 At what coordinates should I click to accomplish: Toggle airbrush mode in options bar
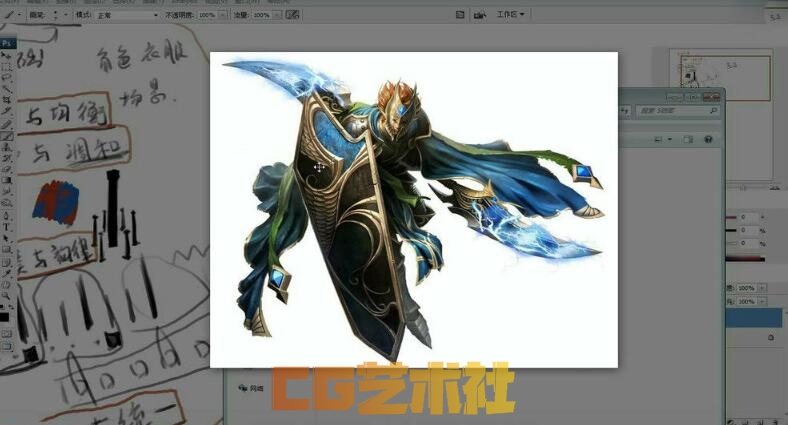click(292, 15)
